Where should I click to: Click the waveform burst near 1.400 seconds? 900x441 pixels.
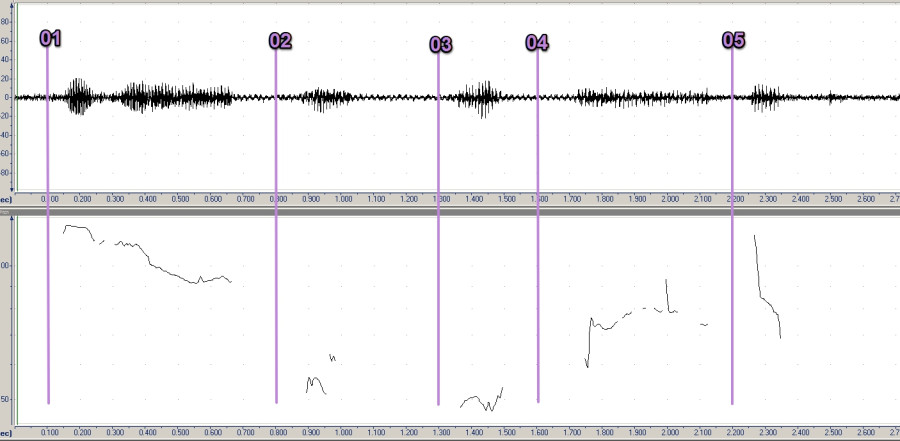pos(480,99)
